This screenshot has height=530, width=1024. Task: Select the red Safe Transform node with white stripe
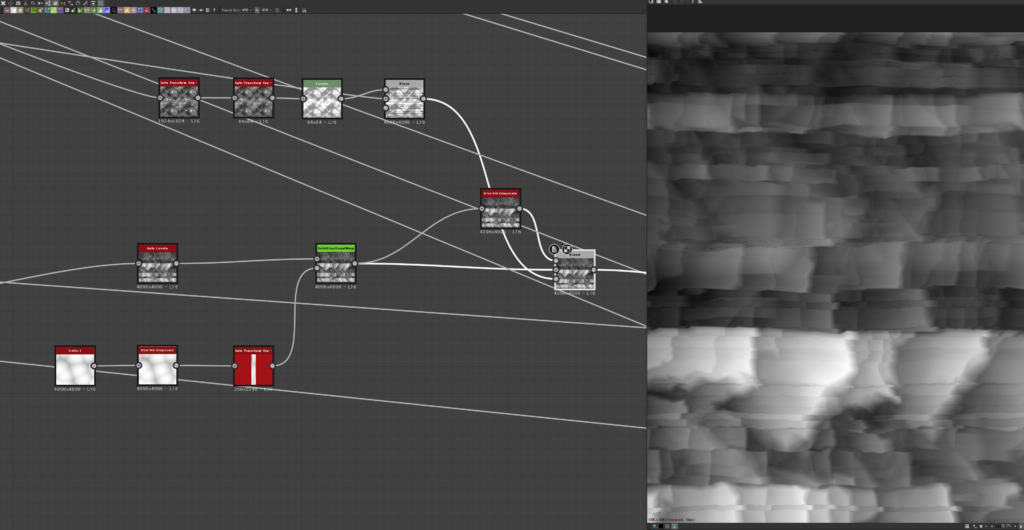coord(253,366)
